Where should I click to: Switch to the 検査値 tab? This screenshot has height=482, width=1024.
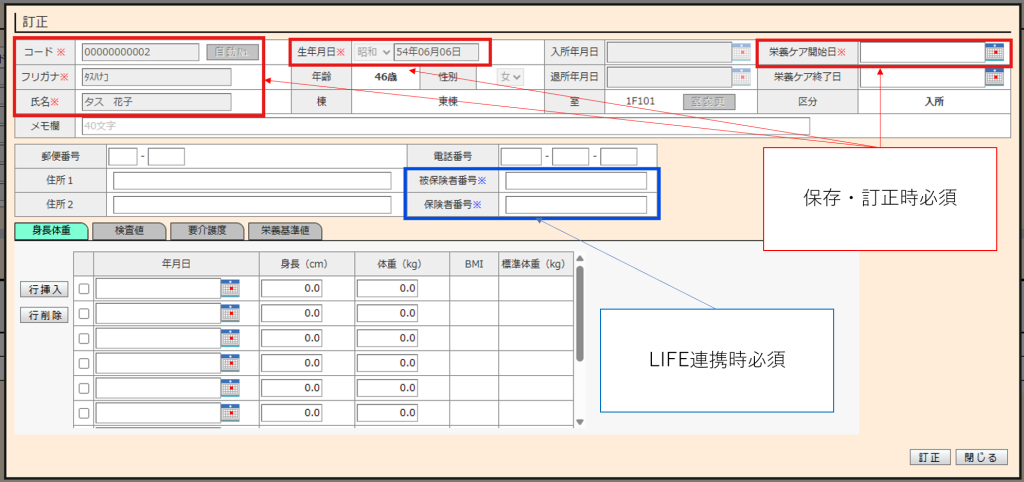click(x=129, y=231)
